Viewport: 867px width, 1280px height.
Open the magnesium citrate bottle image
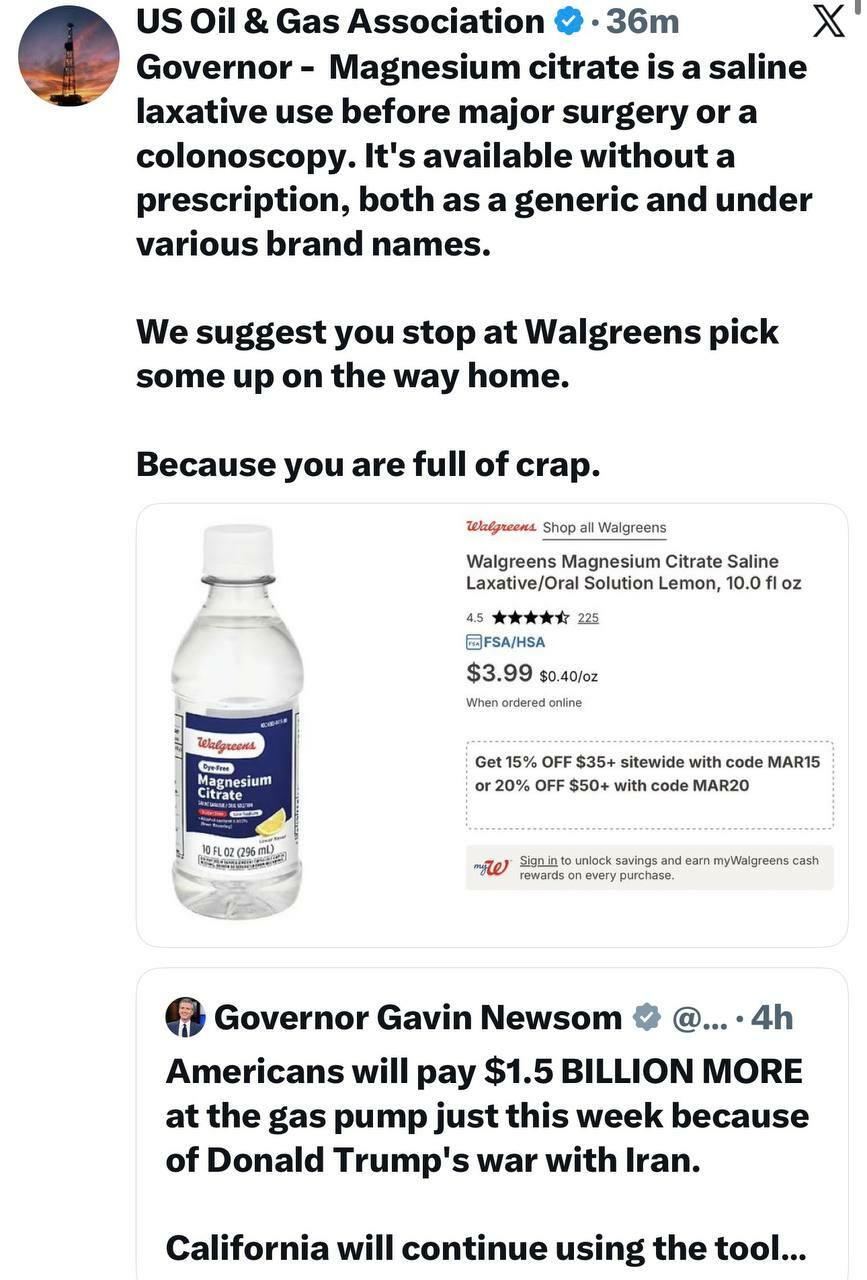pos(237,721)
